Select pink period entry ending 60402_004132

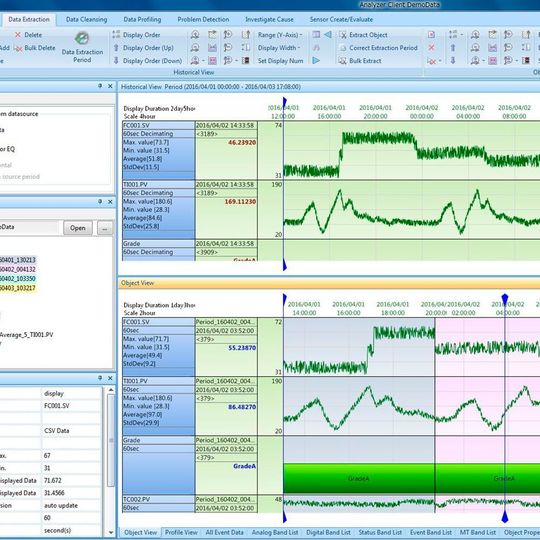18,269
